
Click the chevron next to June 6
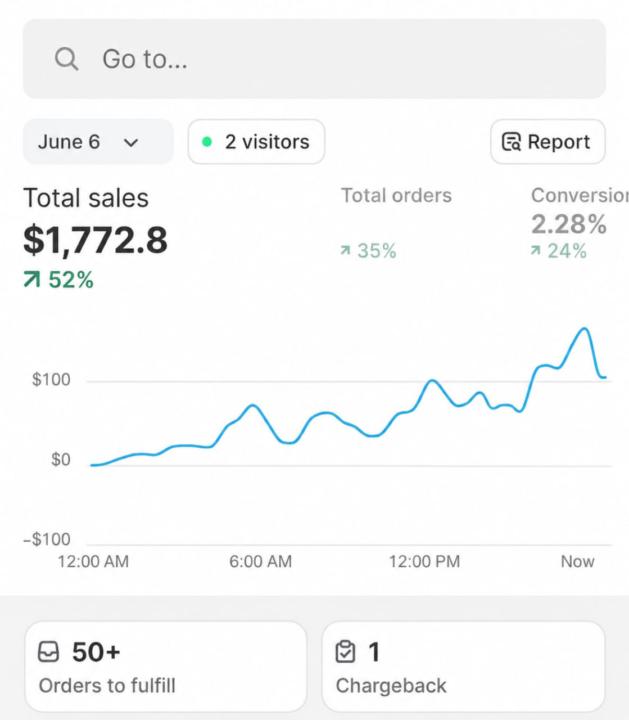pyautogui.click(x=131, y=143)
